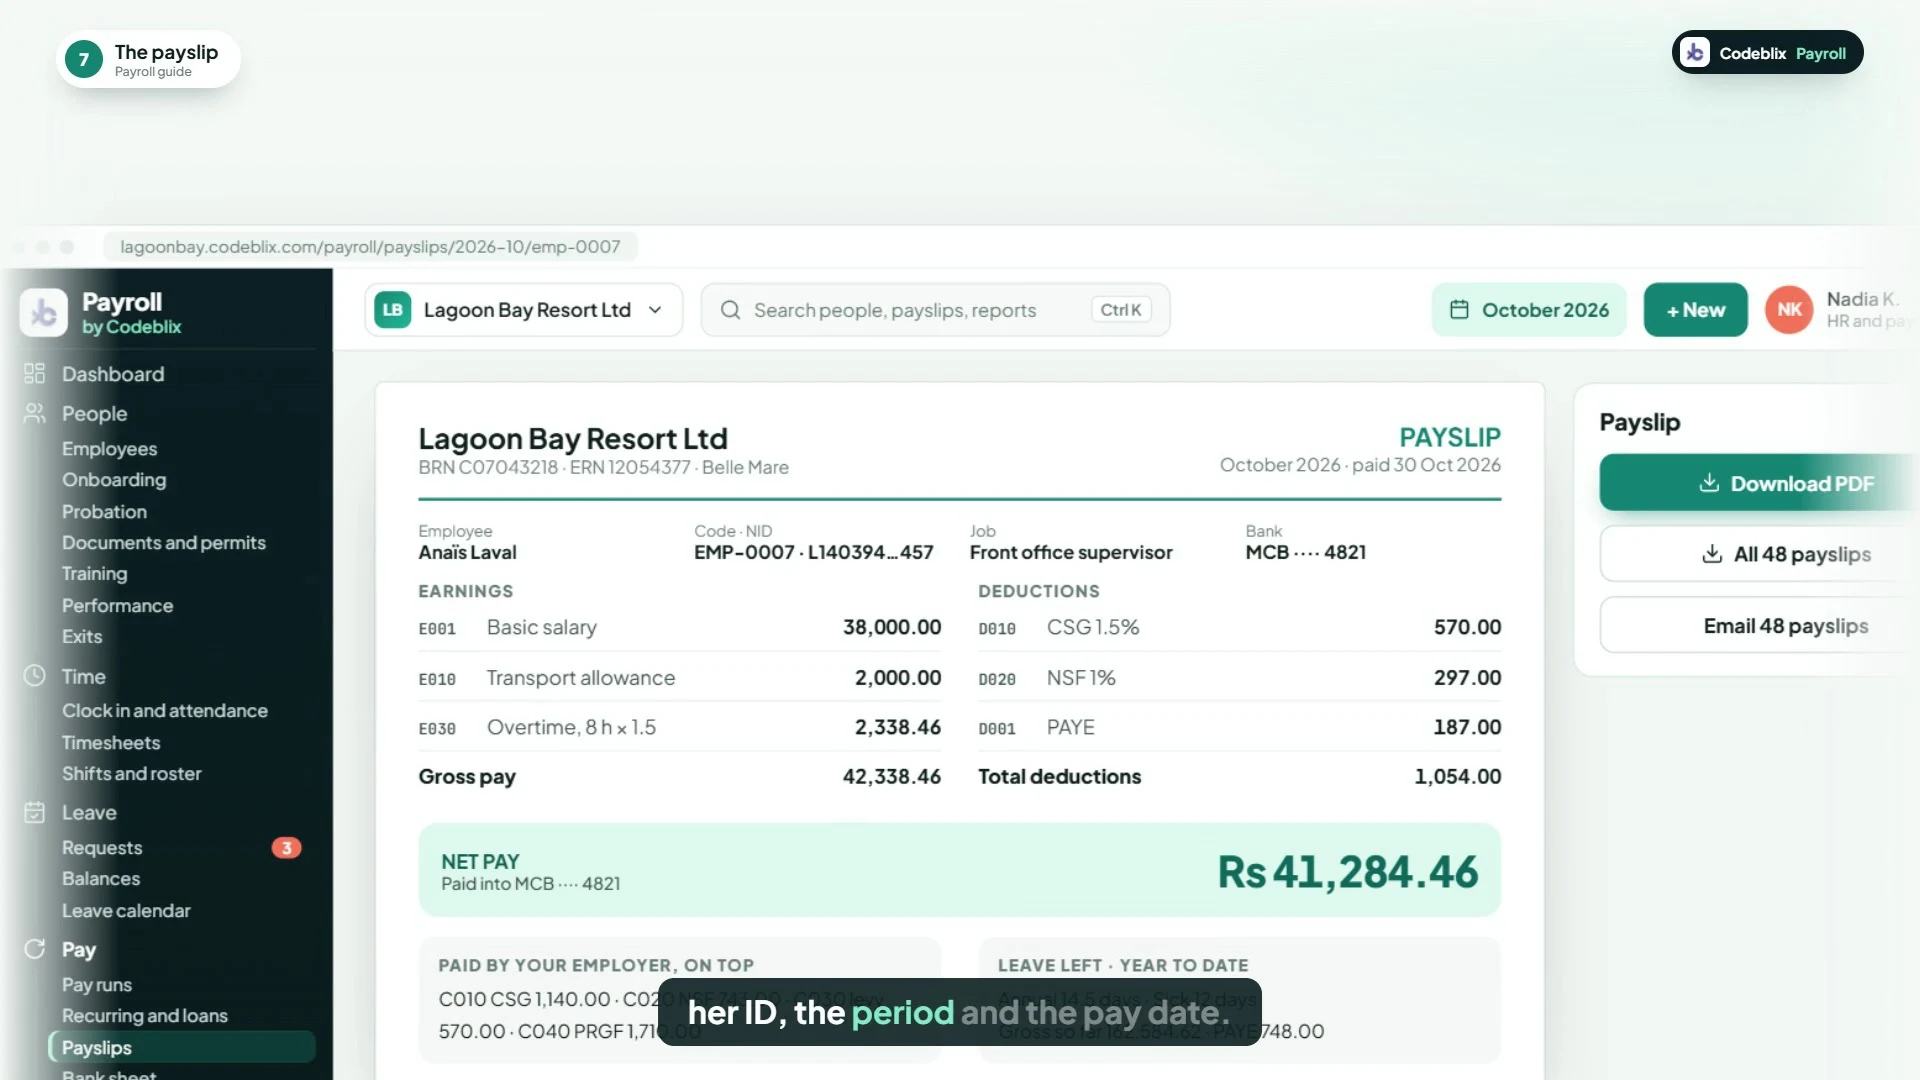This screenshot has width=1920, height=1080.
Task: Open Exits in the sidebar
Action: click(x=82, y=637)
